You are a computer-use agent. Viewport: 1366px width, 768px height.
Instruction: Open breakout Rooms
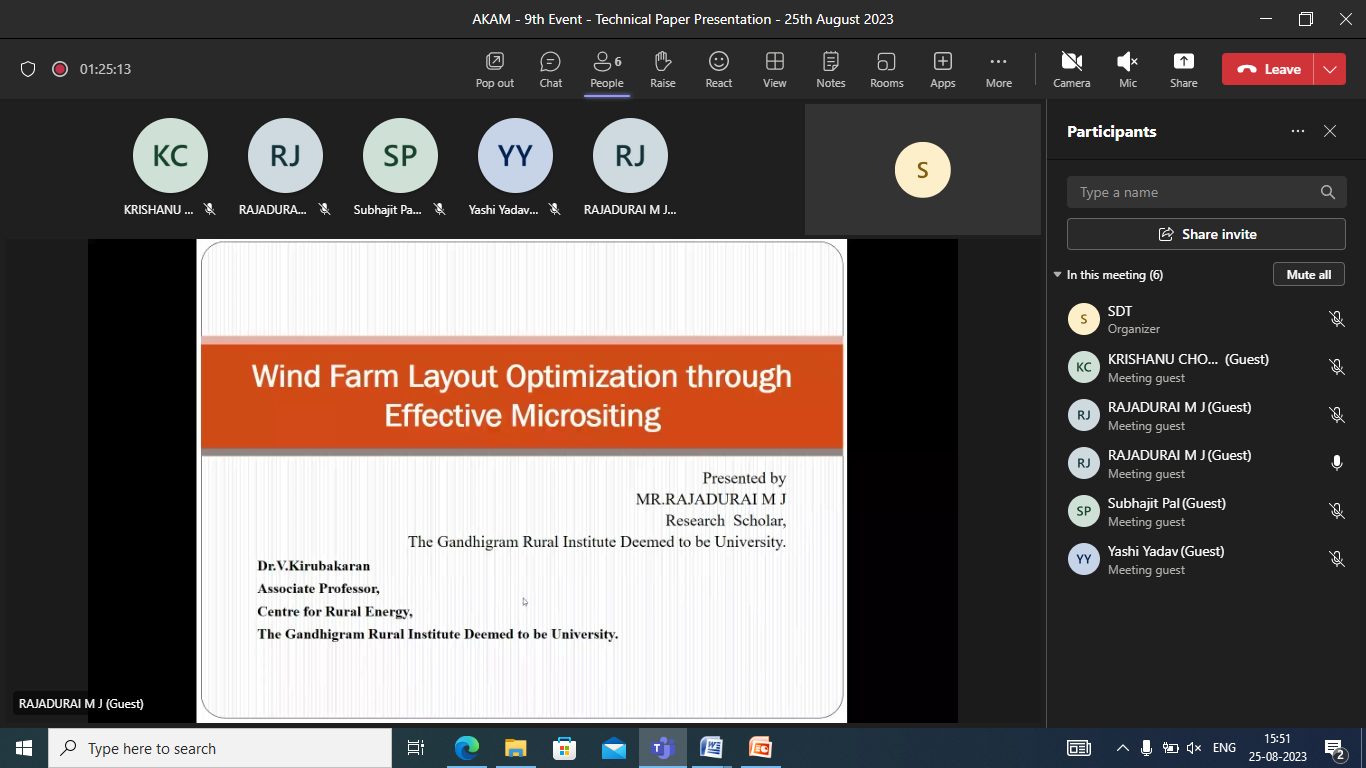coord(886,69)
